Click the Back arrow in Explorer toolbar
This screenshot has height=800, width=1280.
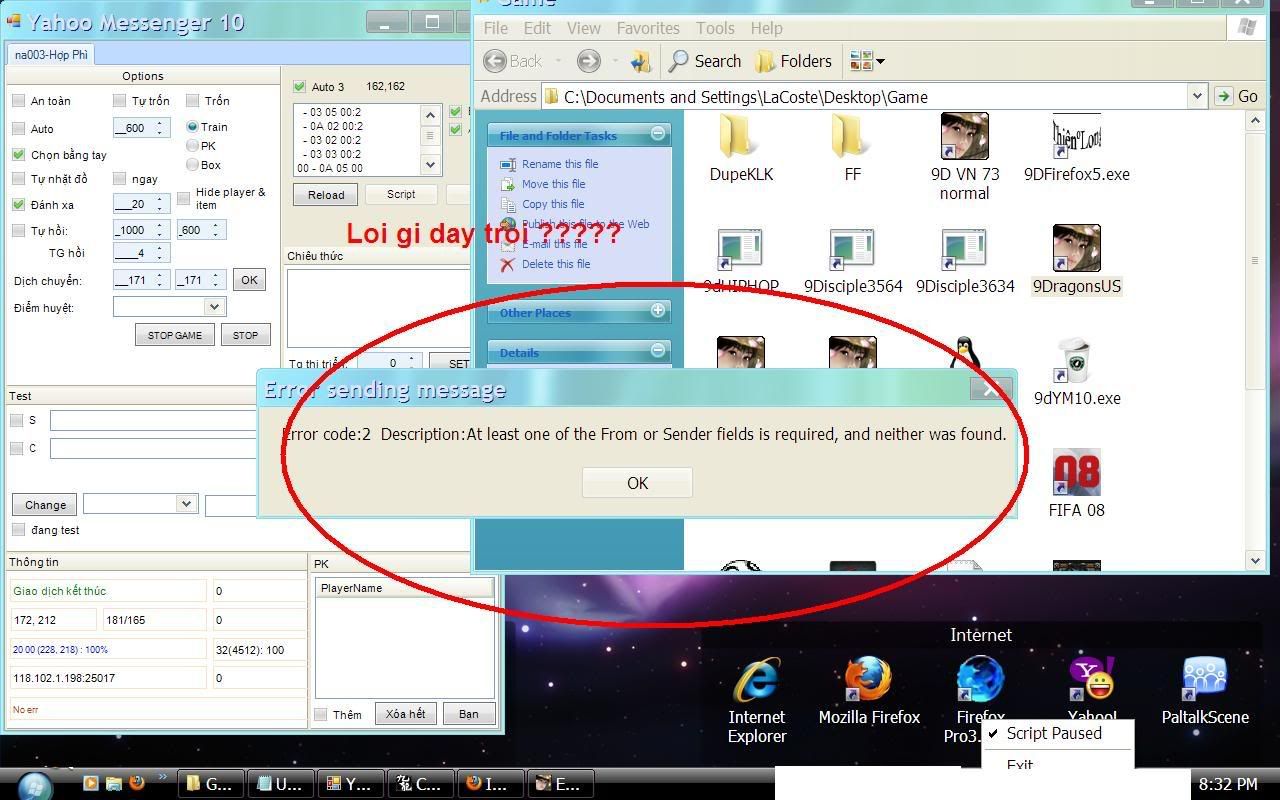coord(494,61)
